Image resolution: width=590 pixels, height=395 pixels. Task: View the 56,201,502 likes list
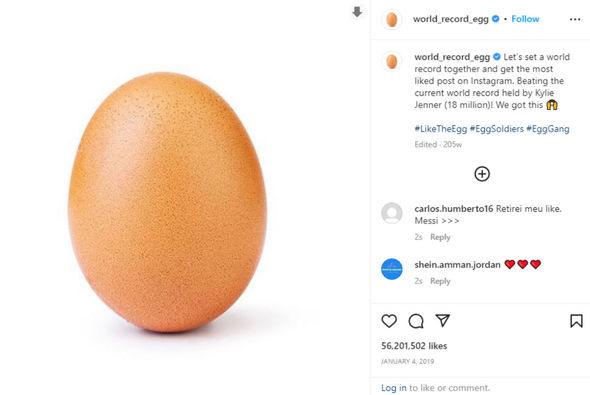[414, 346]
